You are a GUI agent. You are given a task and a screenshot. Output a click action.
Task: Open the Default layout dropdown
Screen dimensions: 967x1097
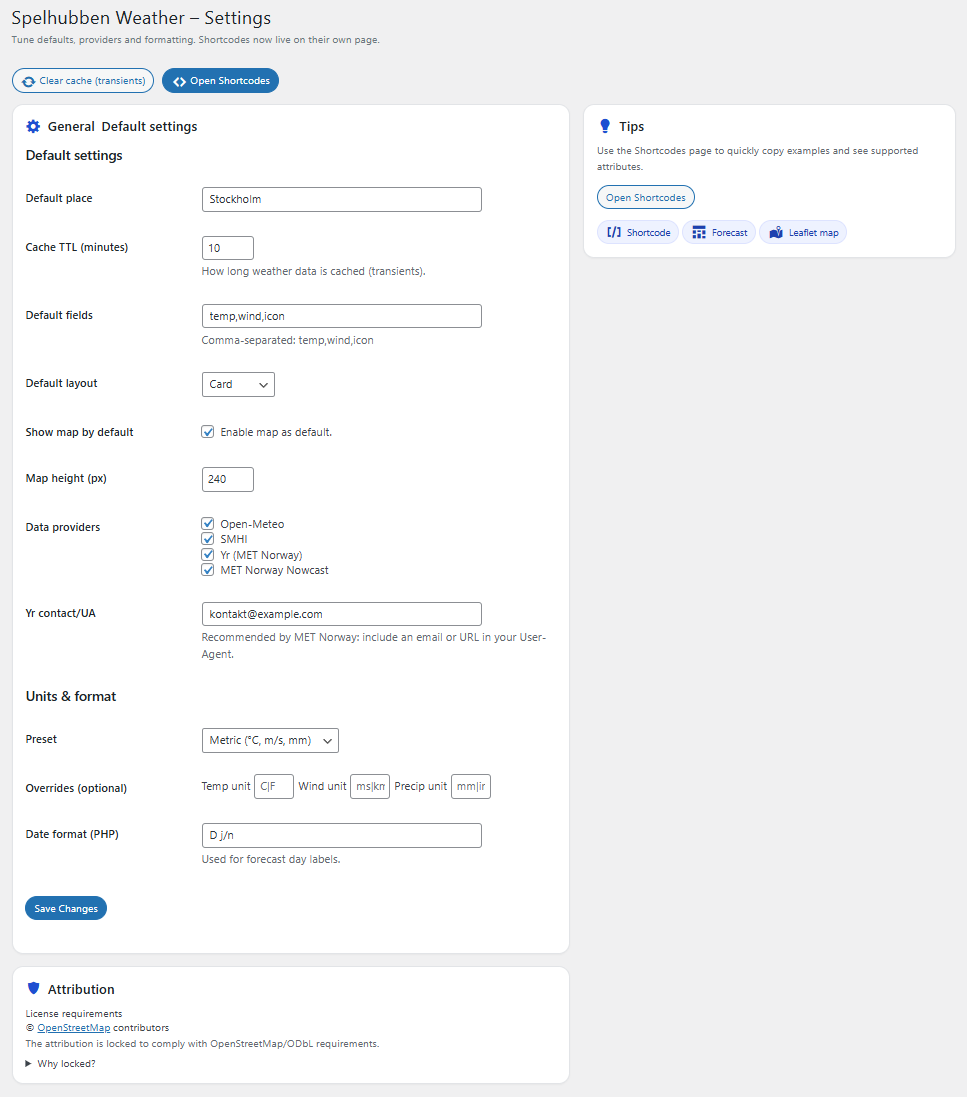(x=238, y=384)
